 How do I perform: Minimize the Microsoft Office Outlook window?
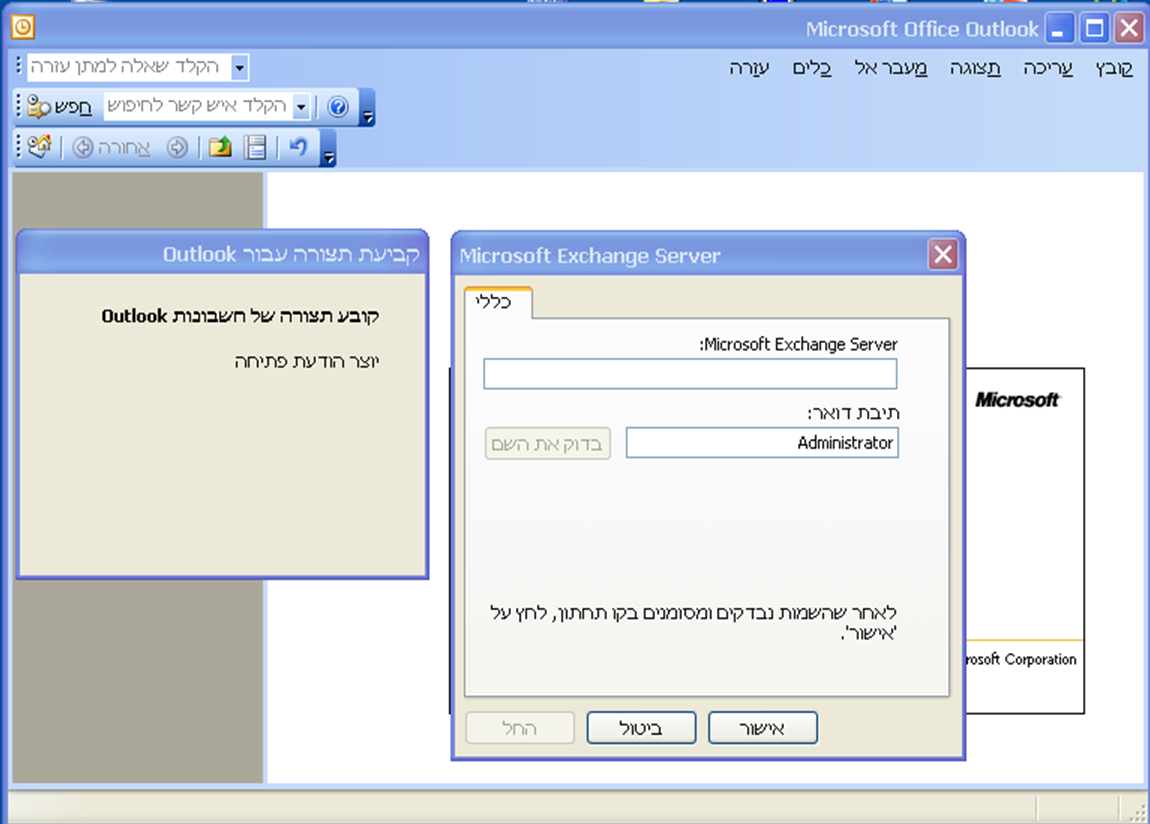1058,29
